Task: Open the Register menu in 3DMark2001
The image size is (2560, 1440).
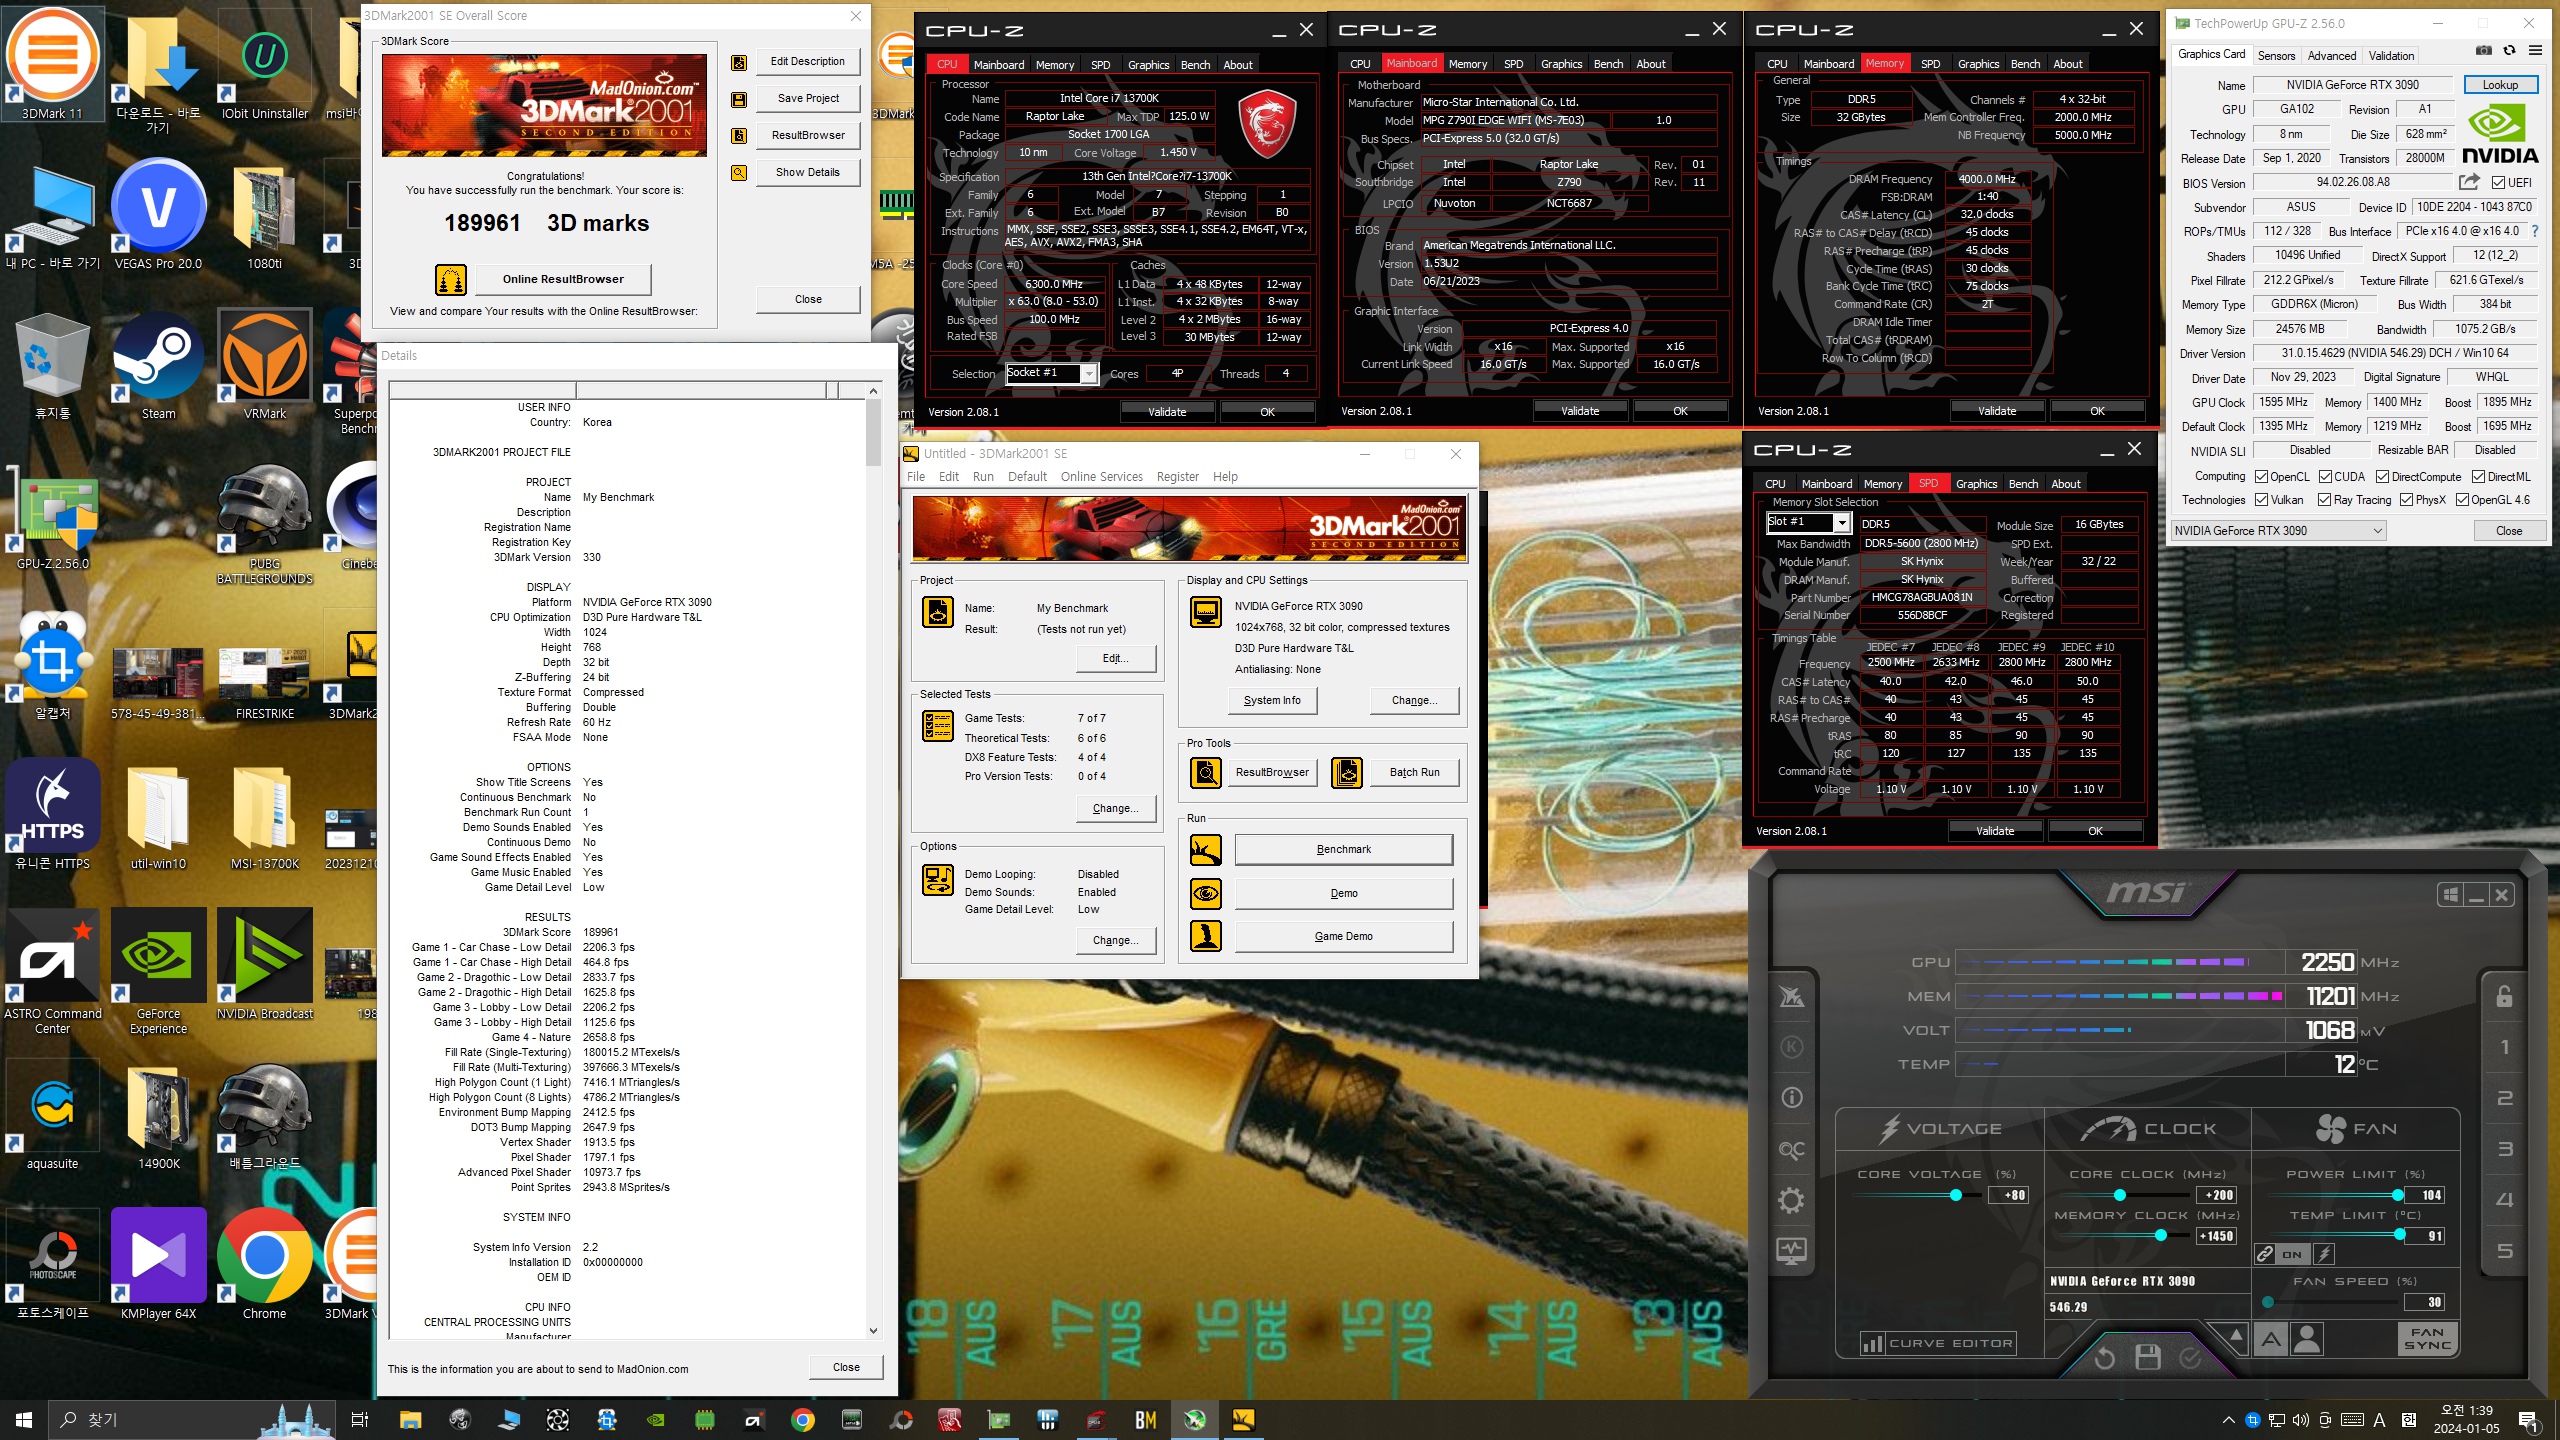Action: tap(1177, 477)
